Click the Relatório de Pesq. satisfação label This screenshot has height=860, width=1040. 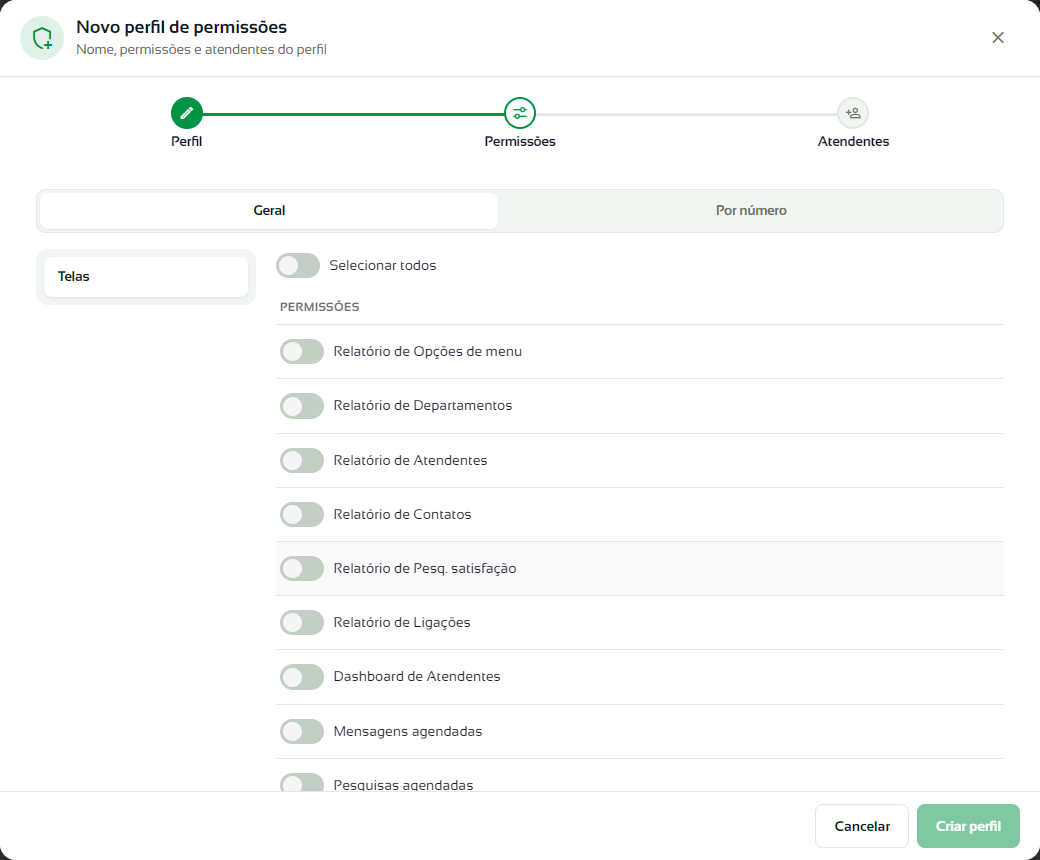tap(425, 568)
